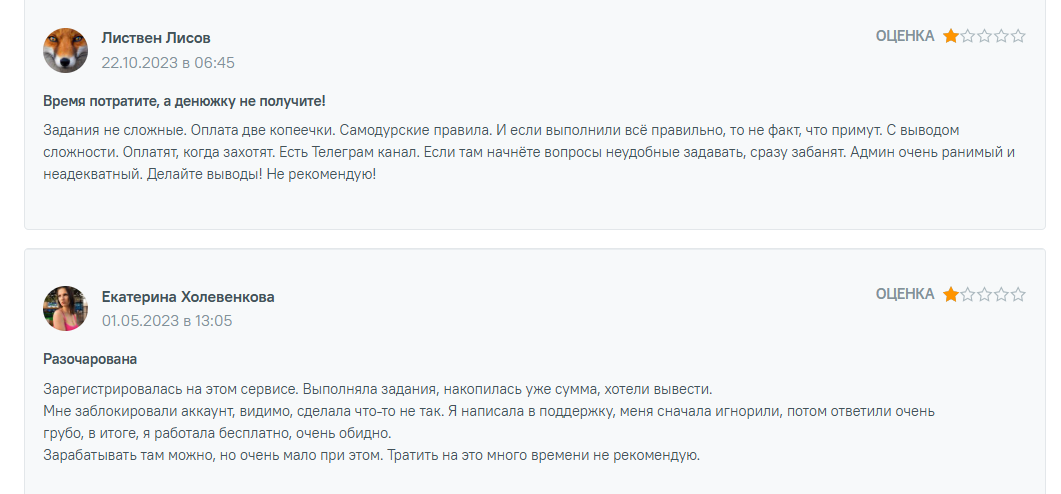The width and height of the screenshot is (1061, 494).
Task: Click second star in Листвен Лисов's rating
Action: [x=968, y=36]
